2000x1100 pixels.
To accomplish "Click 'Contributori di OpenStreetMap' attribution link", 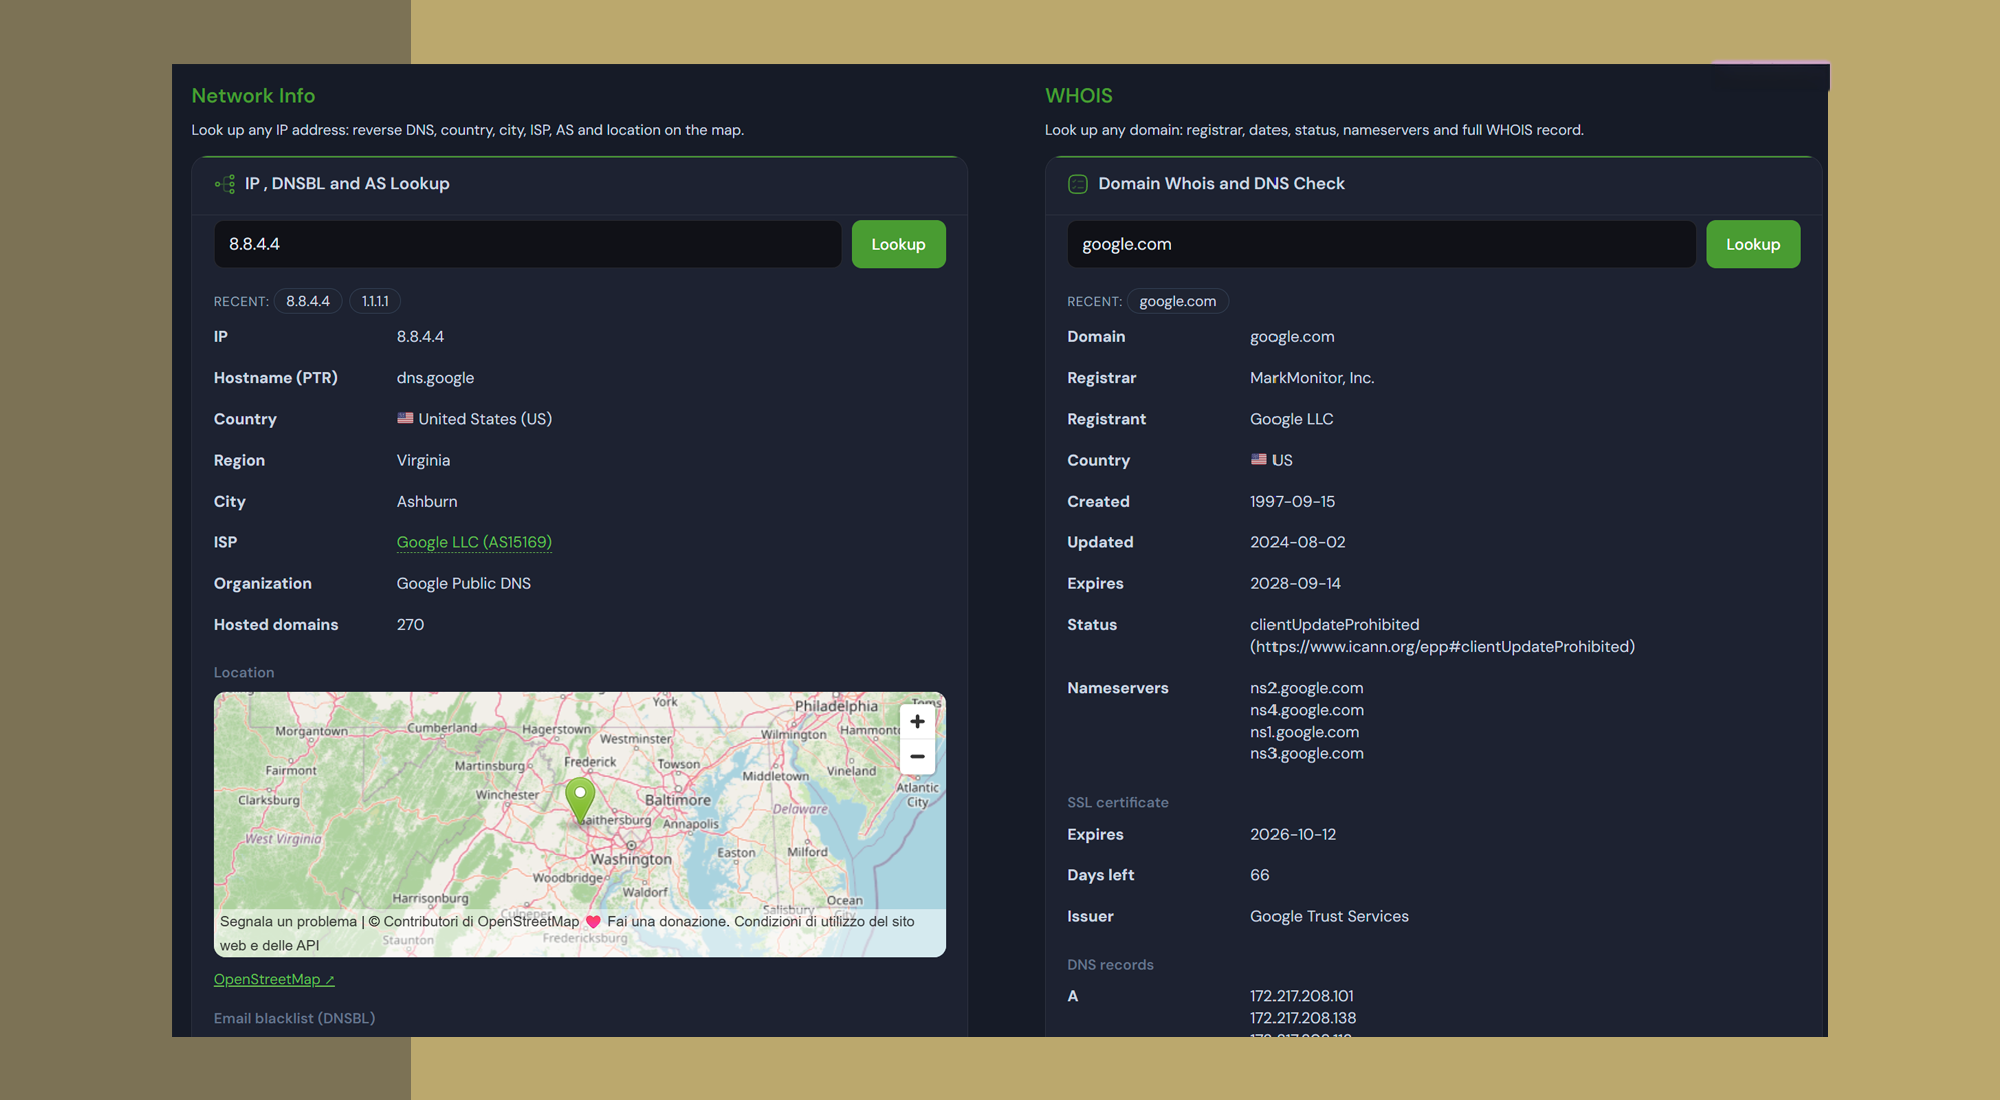I will [x=481, y=921].
